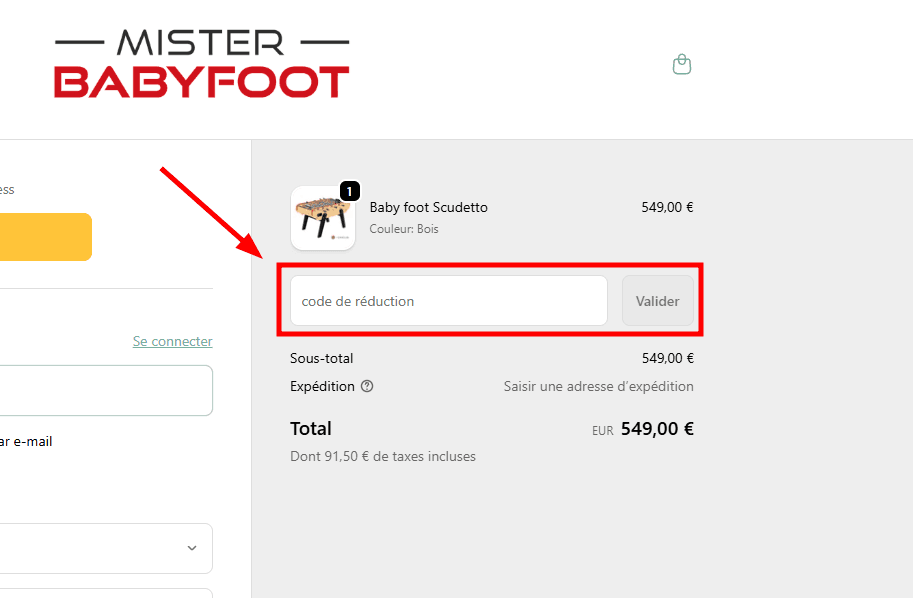Follow the Se connecter link
This screenshot has width=913, height=598.
[x=172, y=341]
